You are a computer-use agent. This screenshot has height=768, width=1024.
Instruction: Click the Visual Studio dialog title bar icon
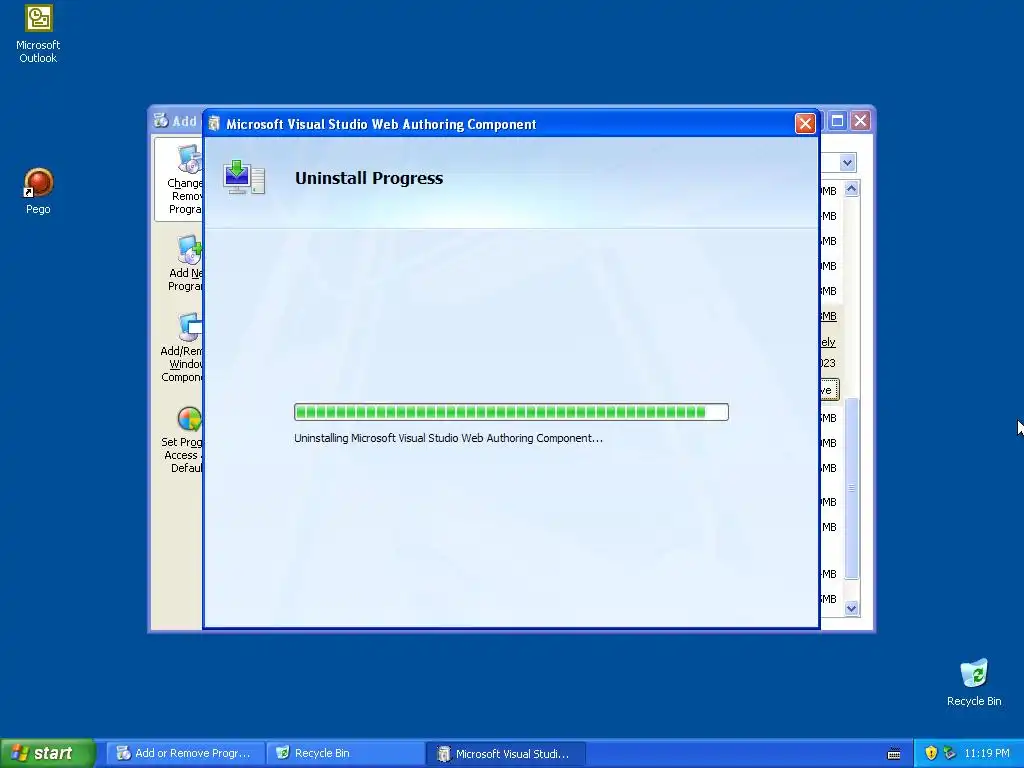(214, 123)
